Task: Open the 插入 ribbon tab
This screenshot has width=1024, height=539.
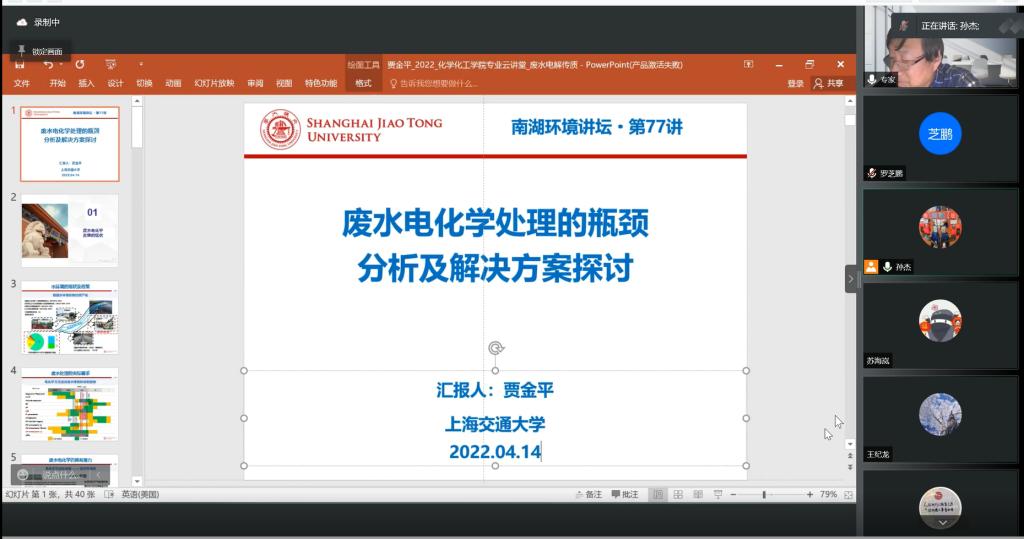Action: 86,83
